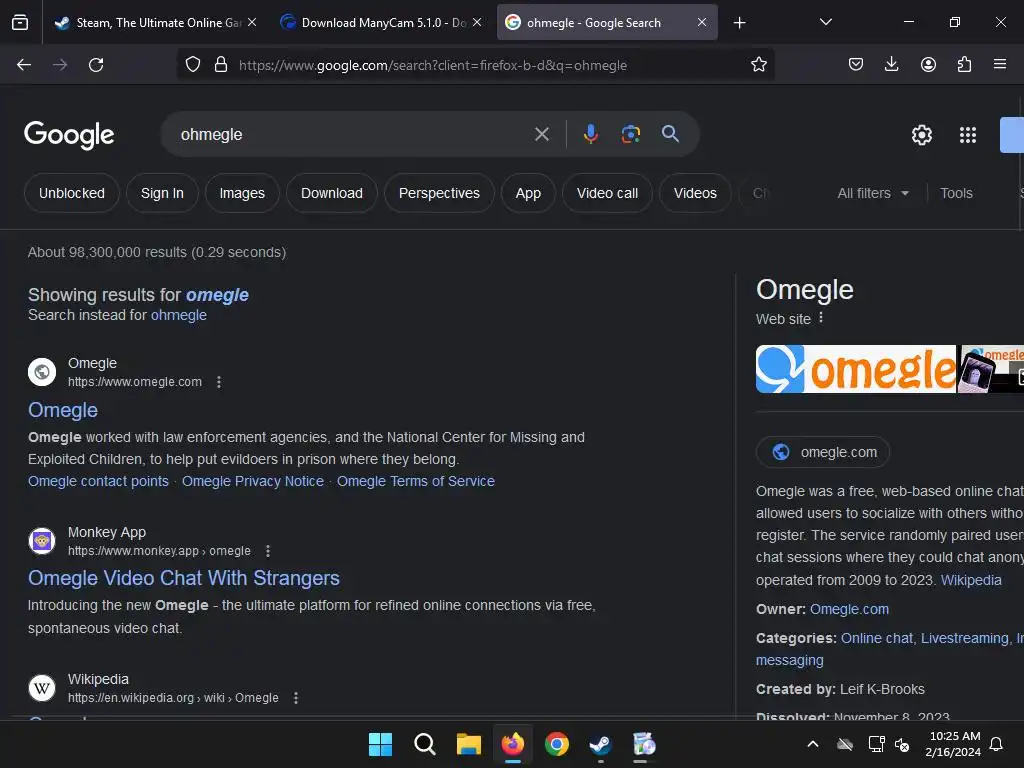This screenshot has height=768, width=1024.
Task: Bookmark this page with star icon
Action: coord(758,65)
